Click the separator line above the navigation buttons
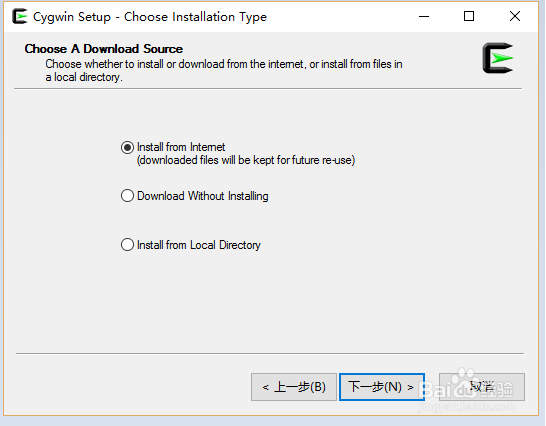This screenshot has height=426, width=546. tap(270, 354)
